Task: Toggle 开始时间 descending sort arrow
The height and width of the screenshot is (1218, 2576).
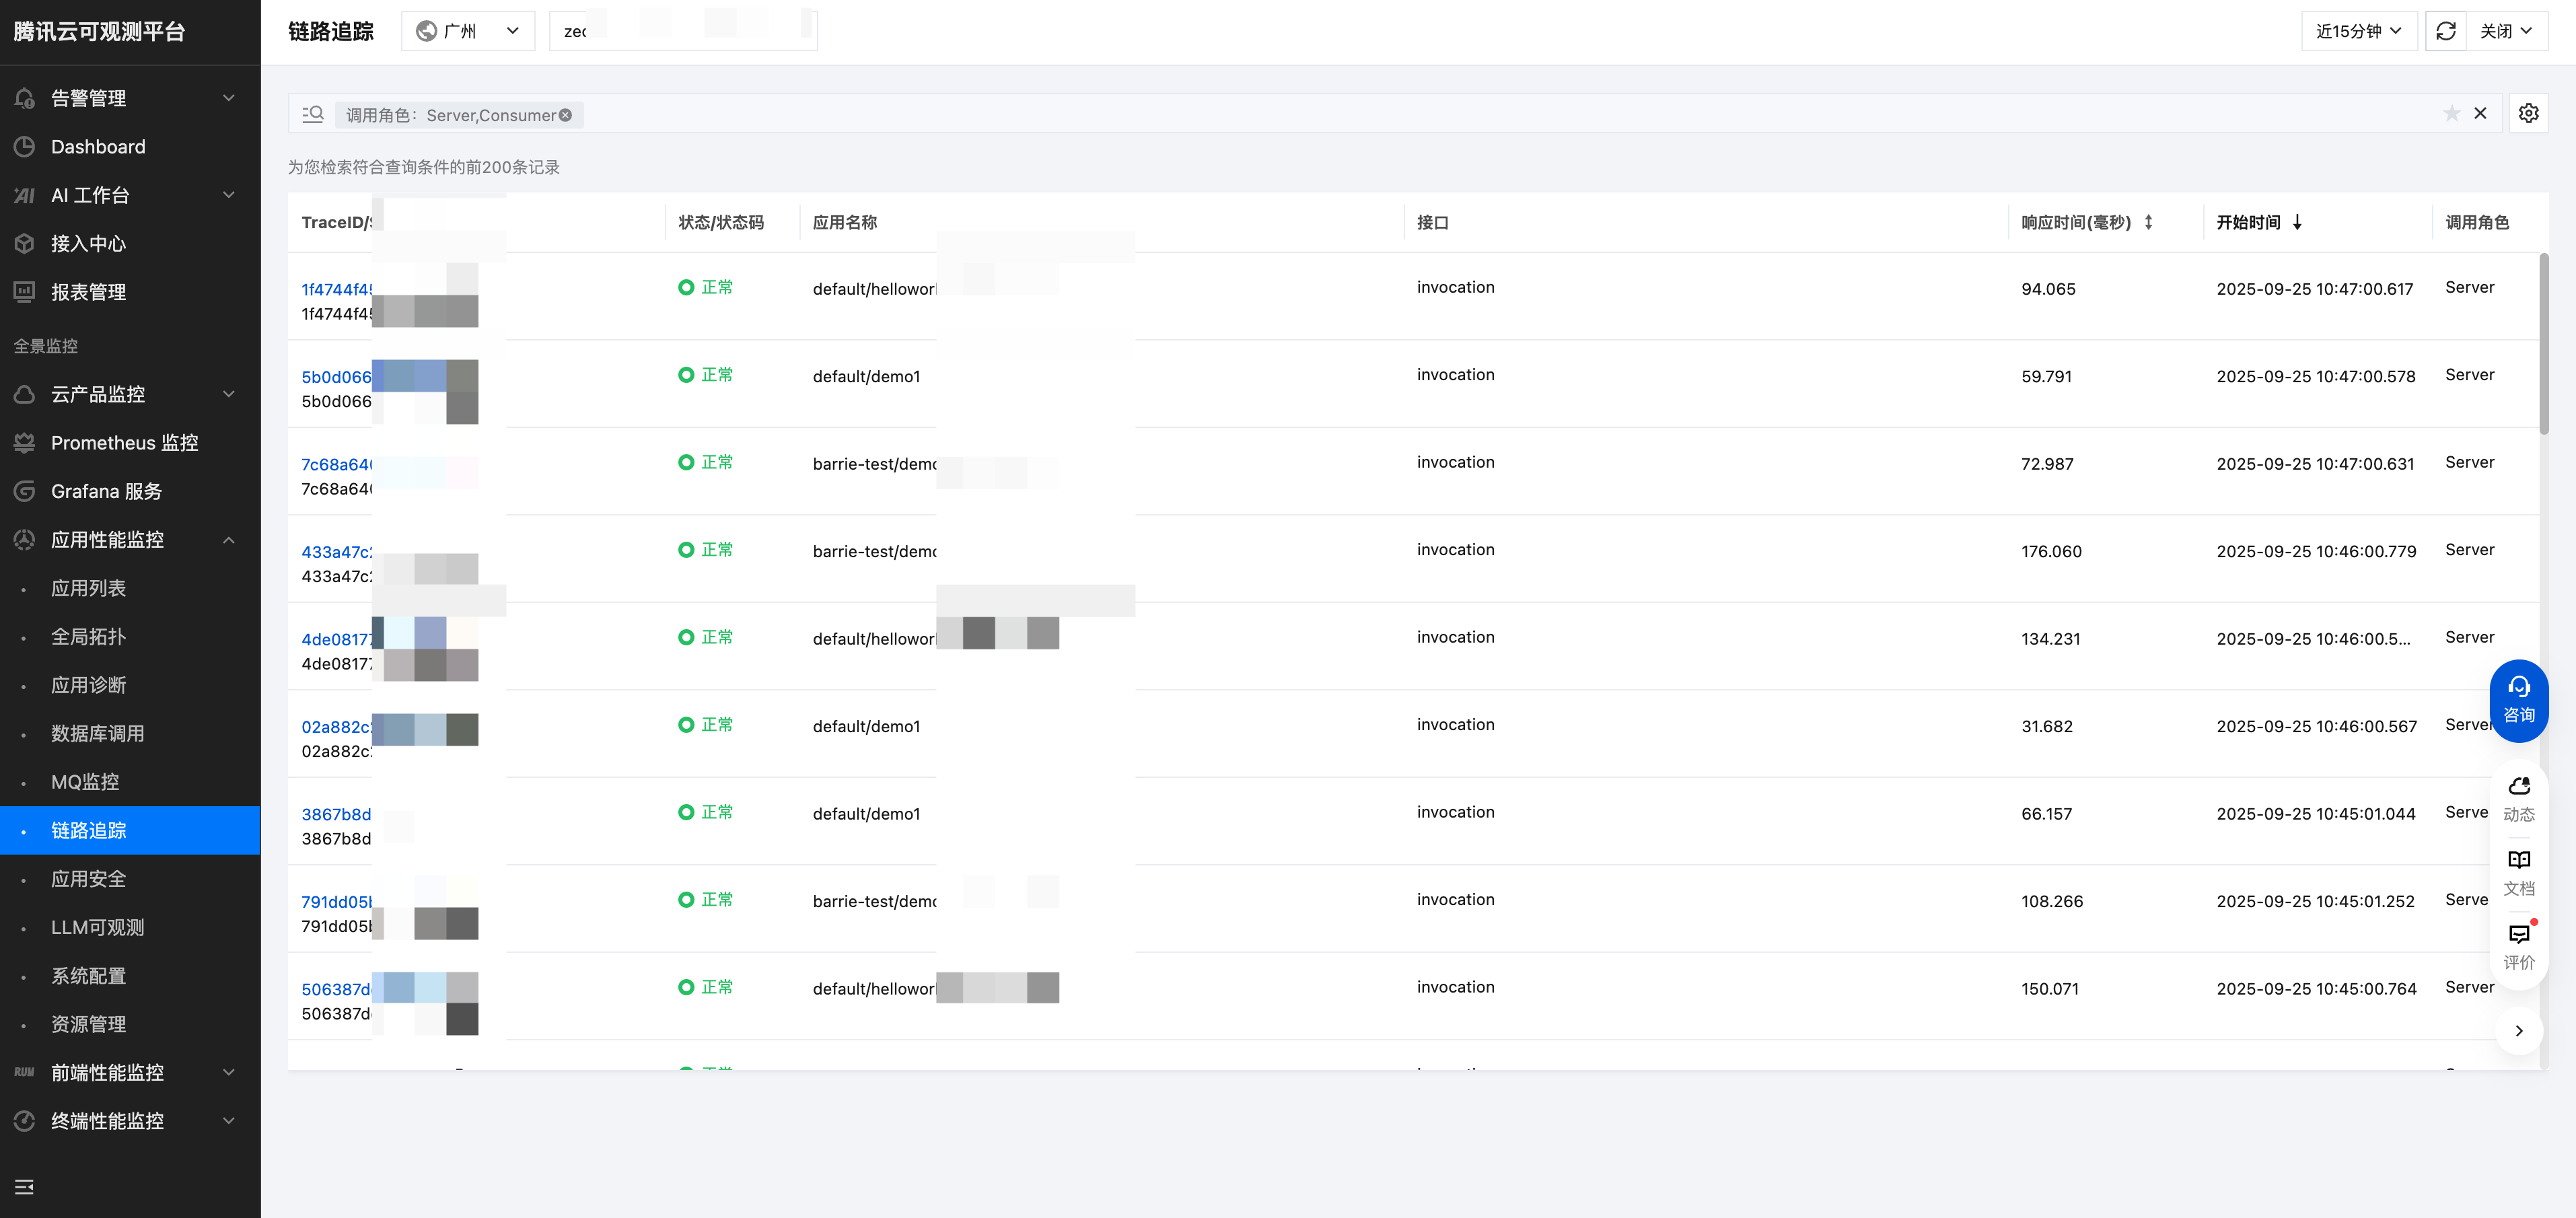Action: pyautogui.click(x=2297, y=222)
